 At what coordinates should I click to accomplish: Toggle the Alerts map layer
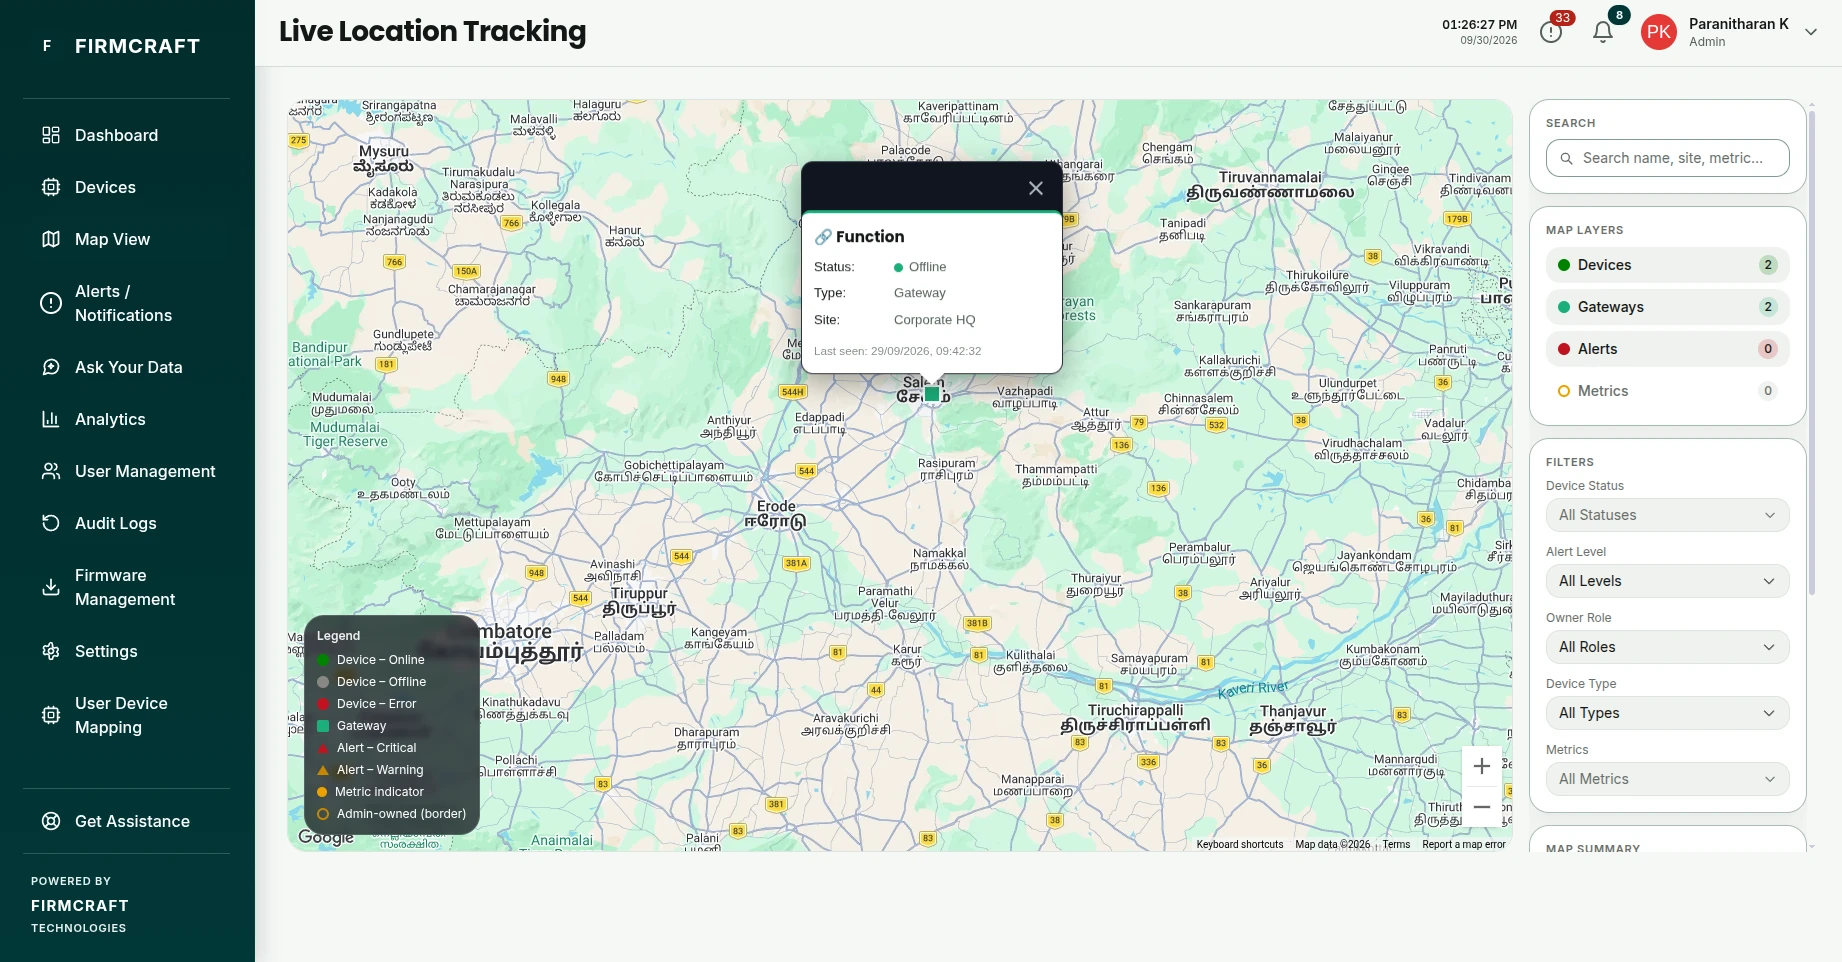(x=1668, y=349)
